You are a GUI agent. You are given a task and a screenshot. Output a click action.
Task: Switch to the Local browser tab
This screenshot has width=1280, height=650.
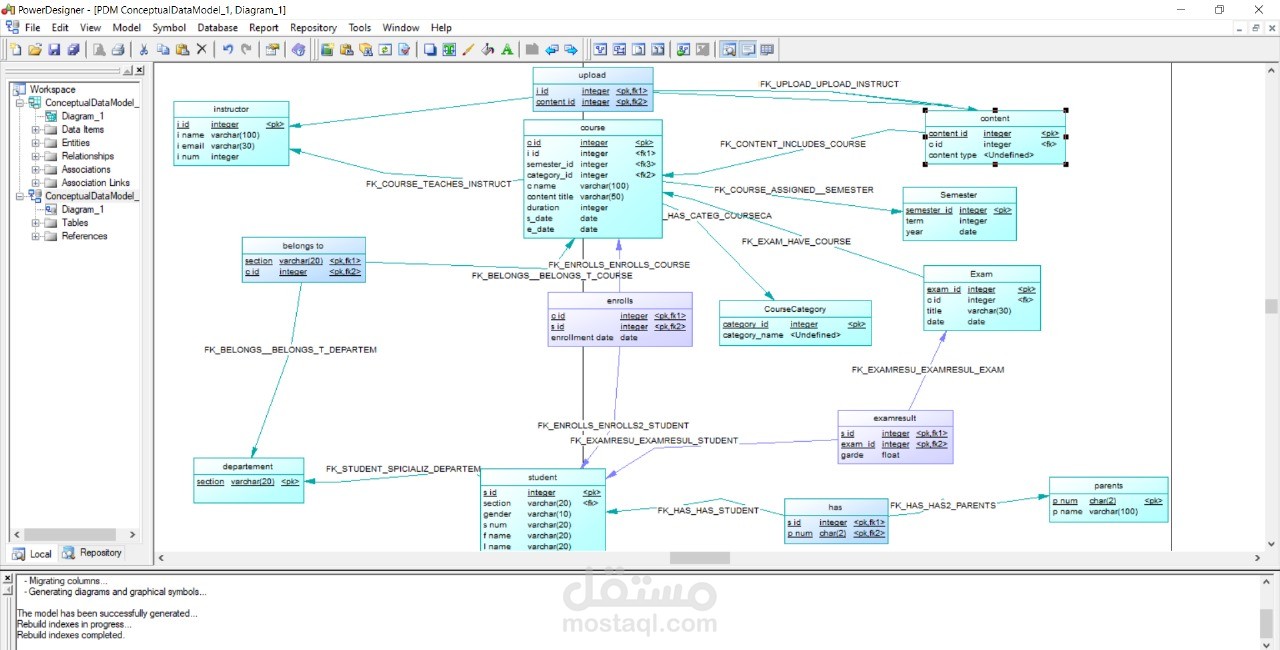[x=32, y=553]
